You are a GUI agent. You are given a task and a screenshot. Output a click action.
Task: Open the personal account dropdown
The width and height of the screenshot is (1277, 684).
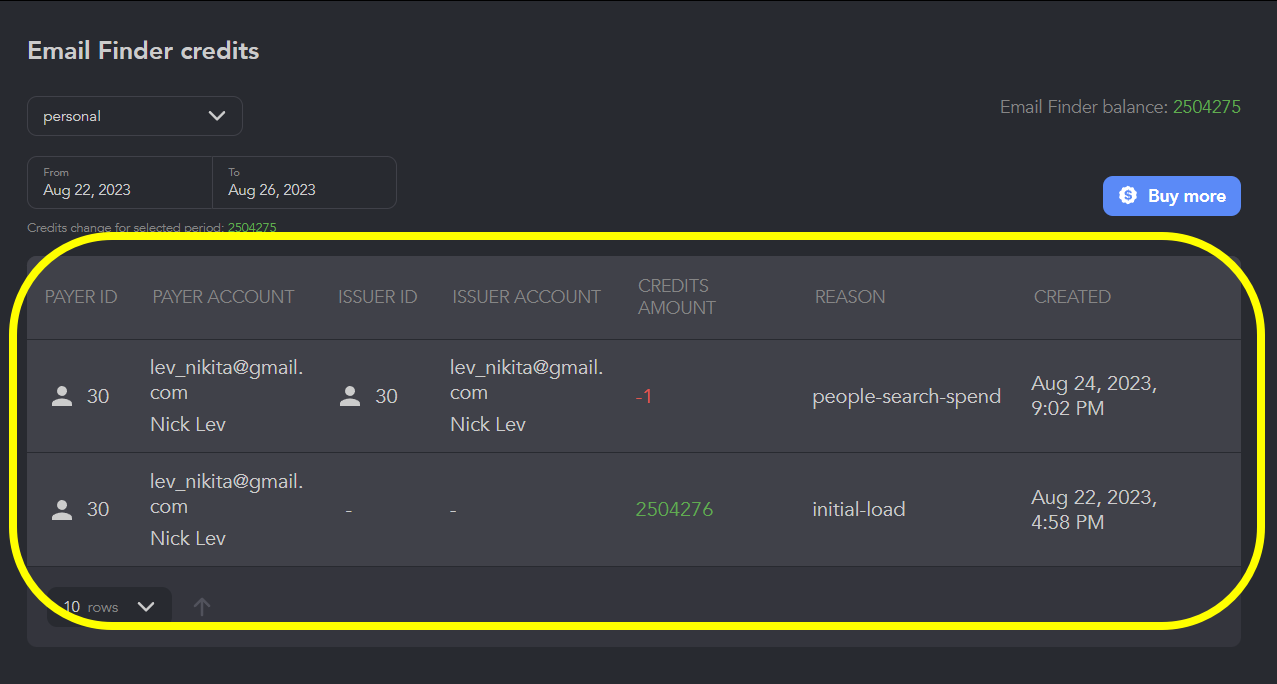click(134, 116)
